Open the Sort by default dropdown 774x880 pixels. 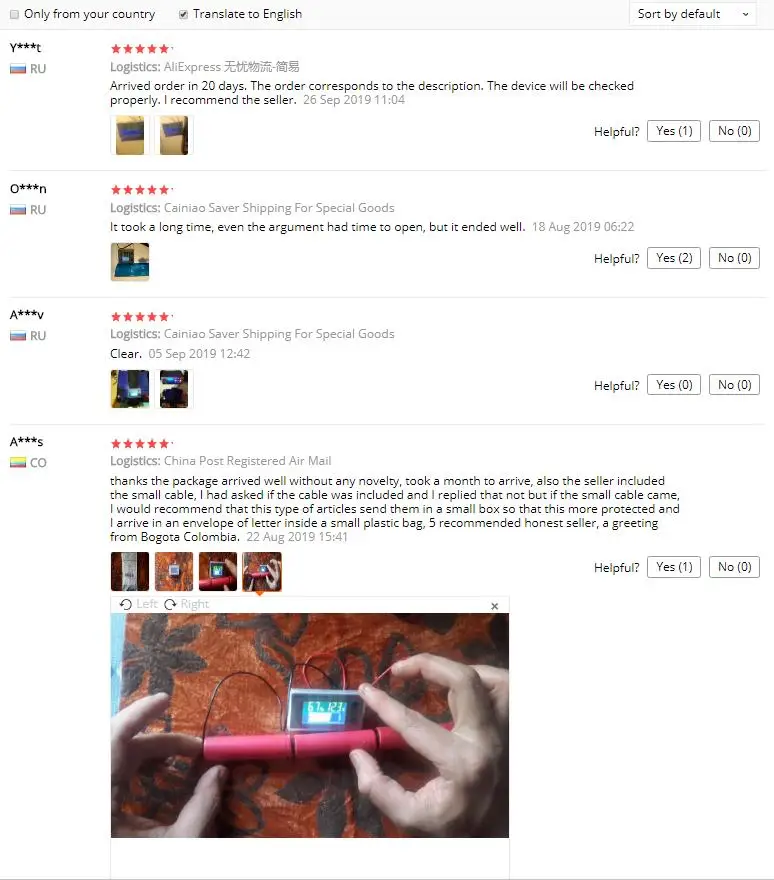click(693, 14)
